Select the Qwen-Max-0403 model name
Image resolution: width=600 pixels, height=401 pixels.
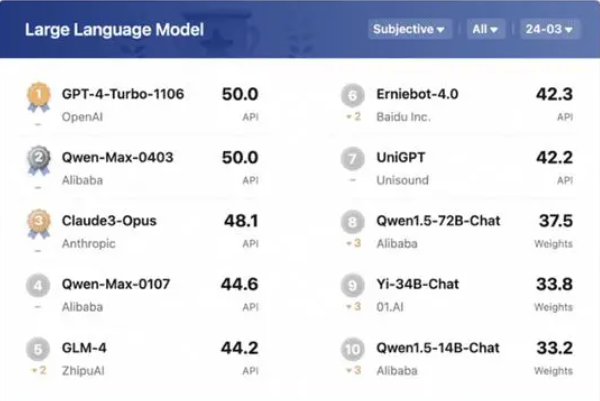117,157
